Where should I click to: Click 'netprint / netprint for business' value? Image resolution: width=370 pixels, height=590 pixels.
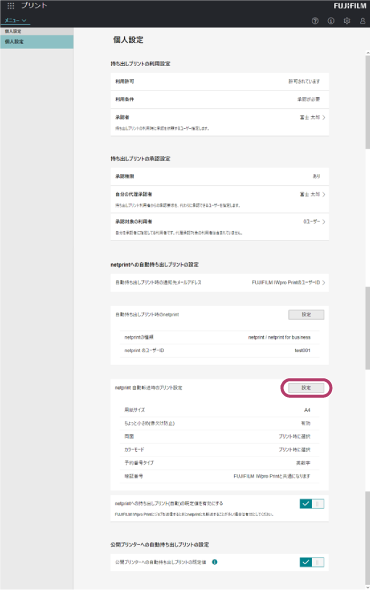point(279,337)
